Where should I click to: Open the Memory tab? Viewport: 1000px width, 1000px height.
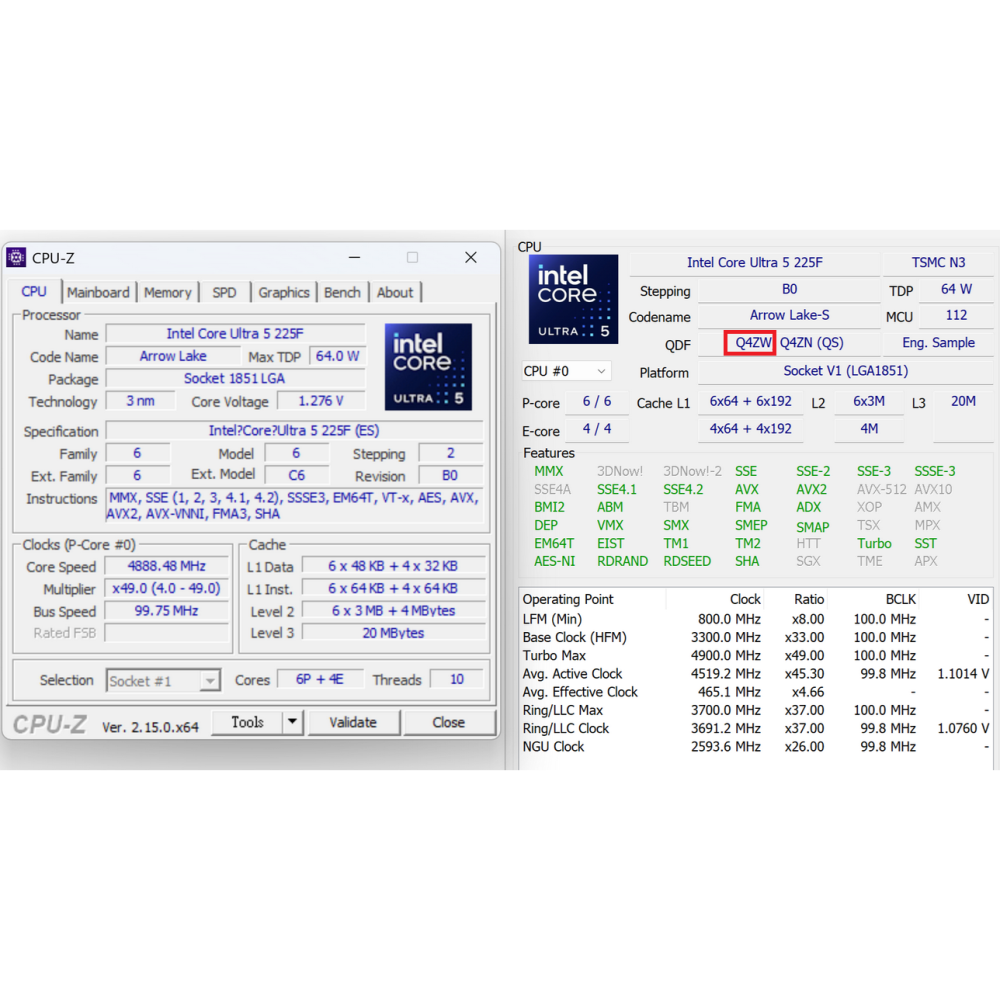click(x=167, y=292)
